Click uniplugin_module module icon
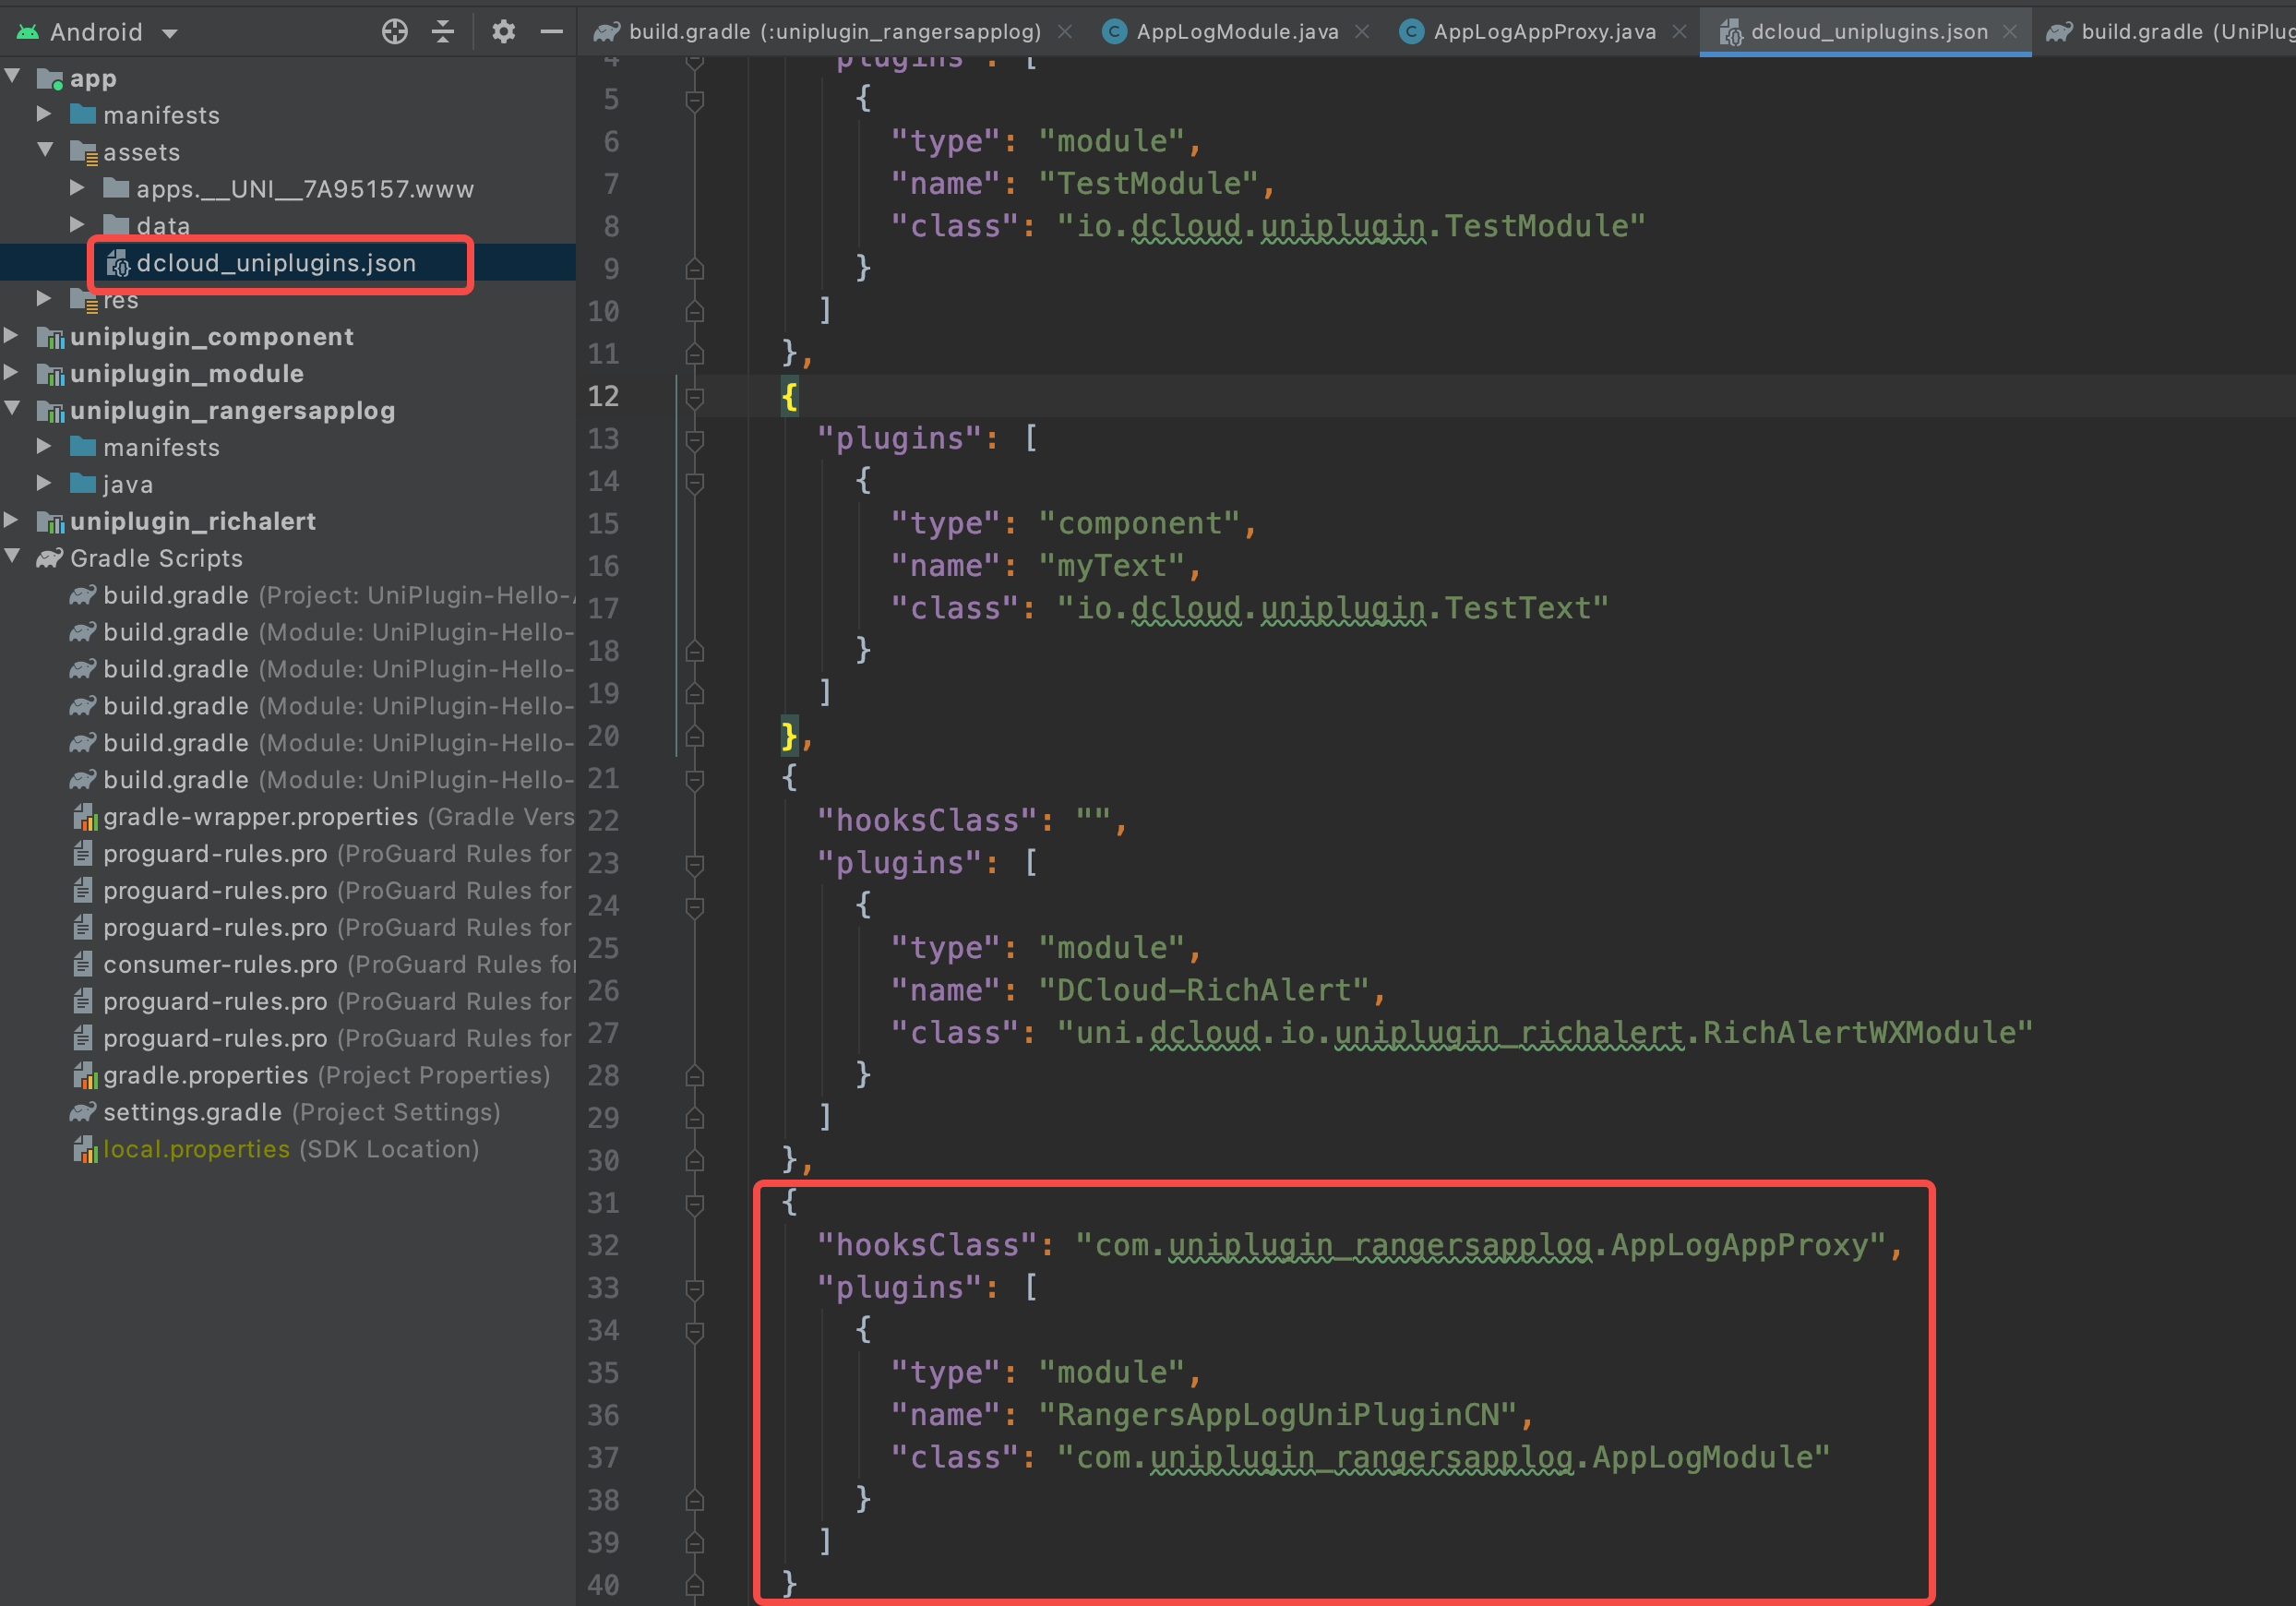Screen dimensions: 2296x1606 click(x=50, y=374)
